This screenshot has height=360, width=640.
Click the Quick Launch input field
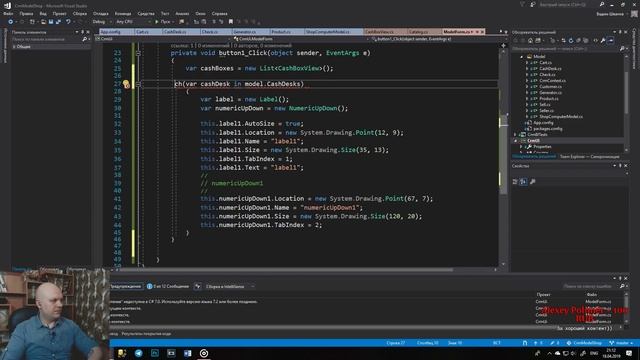(568, 4)
